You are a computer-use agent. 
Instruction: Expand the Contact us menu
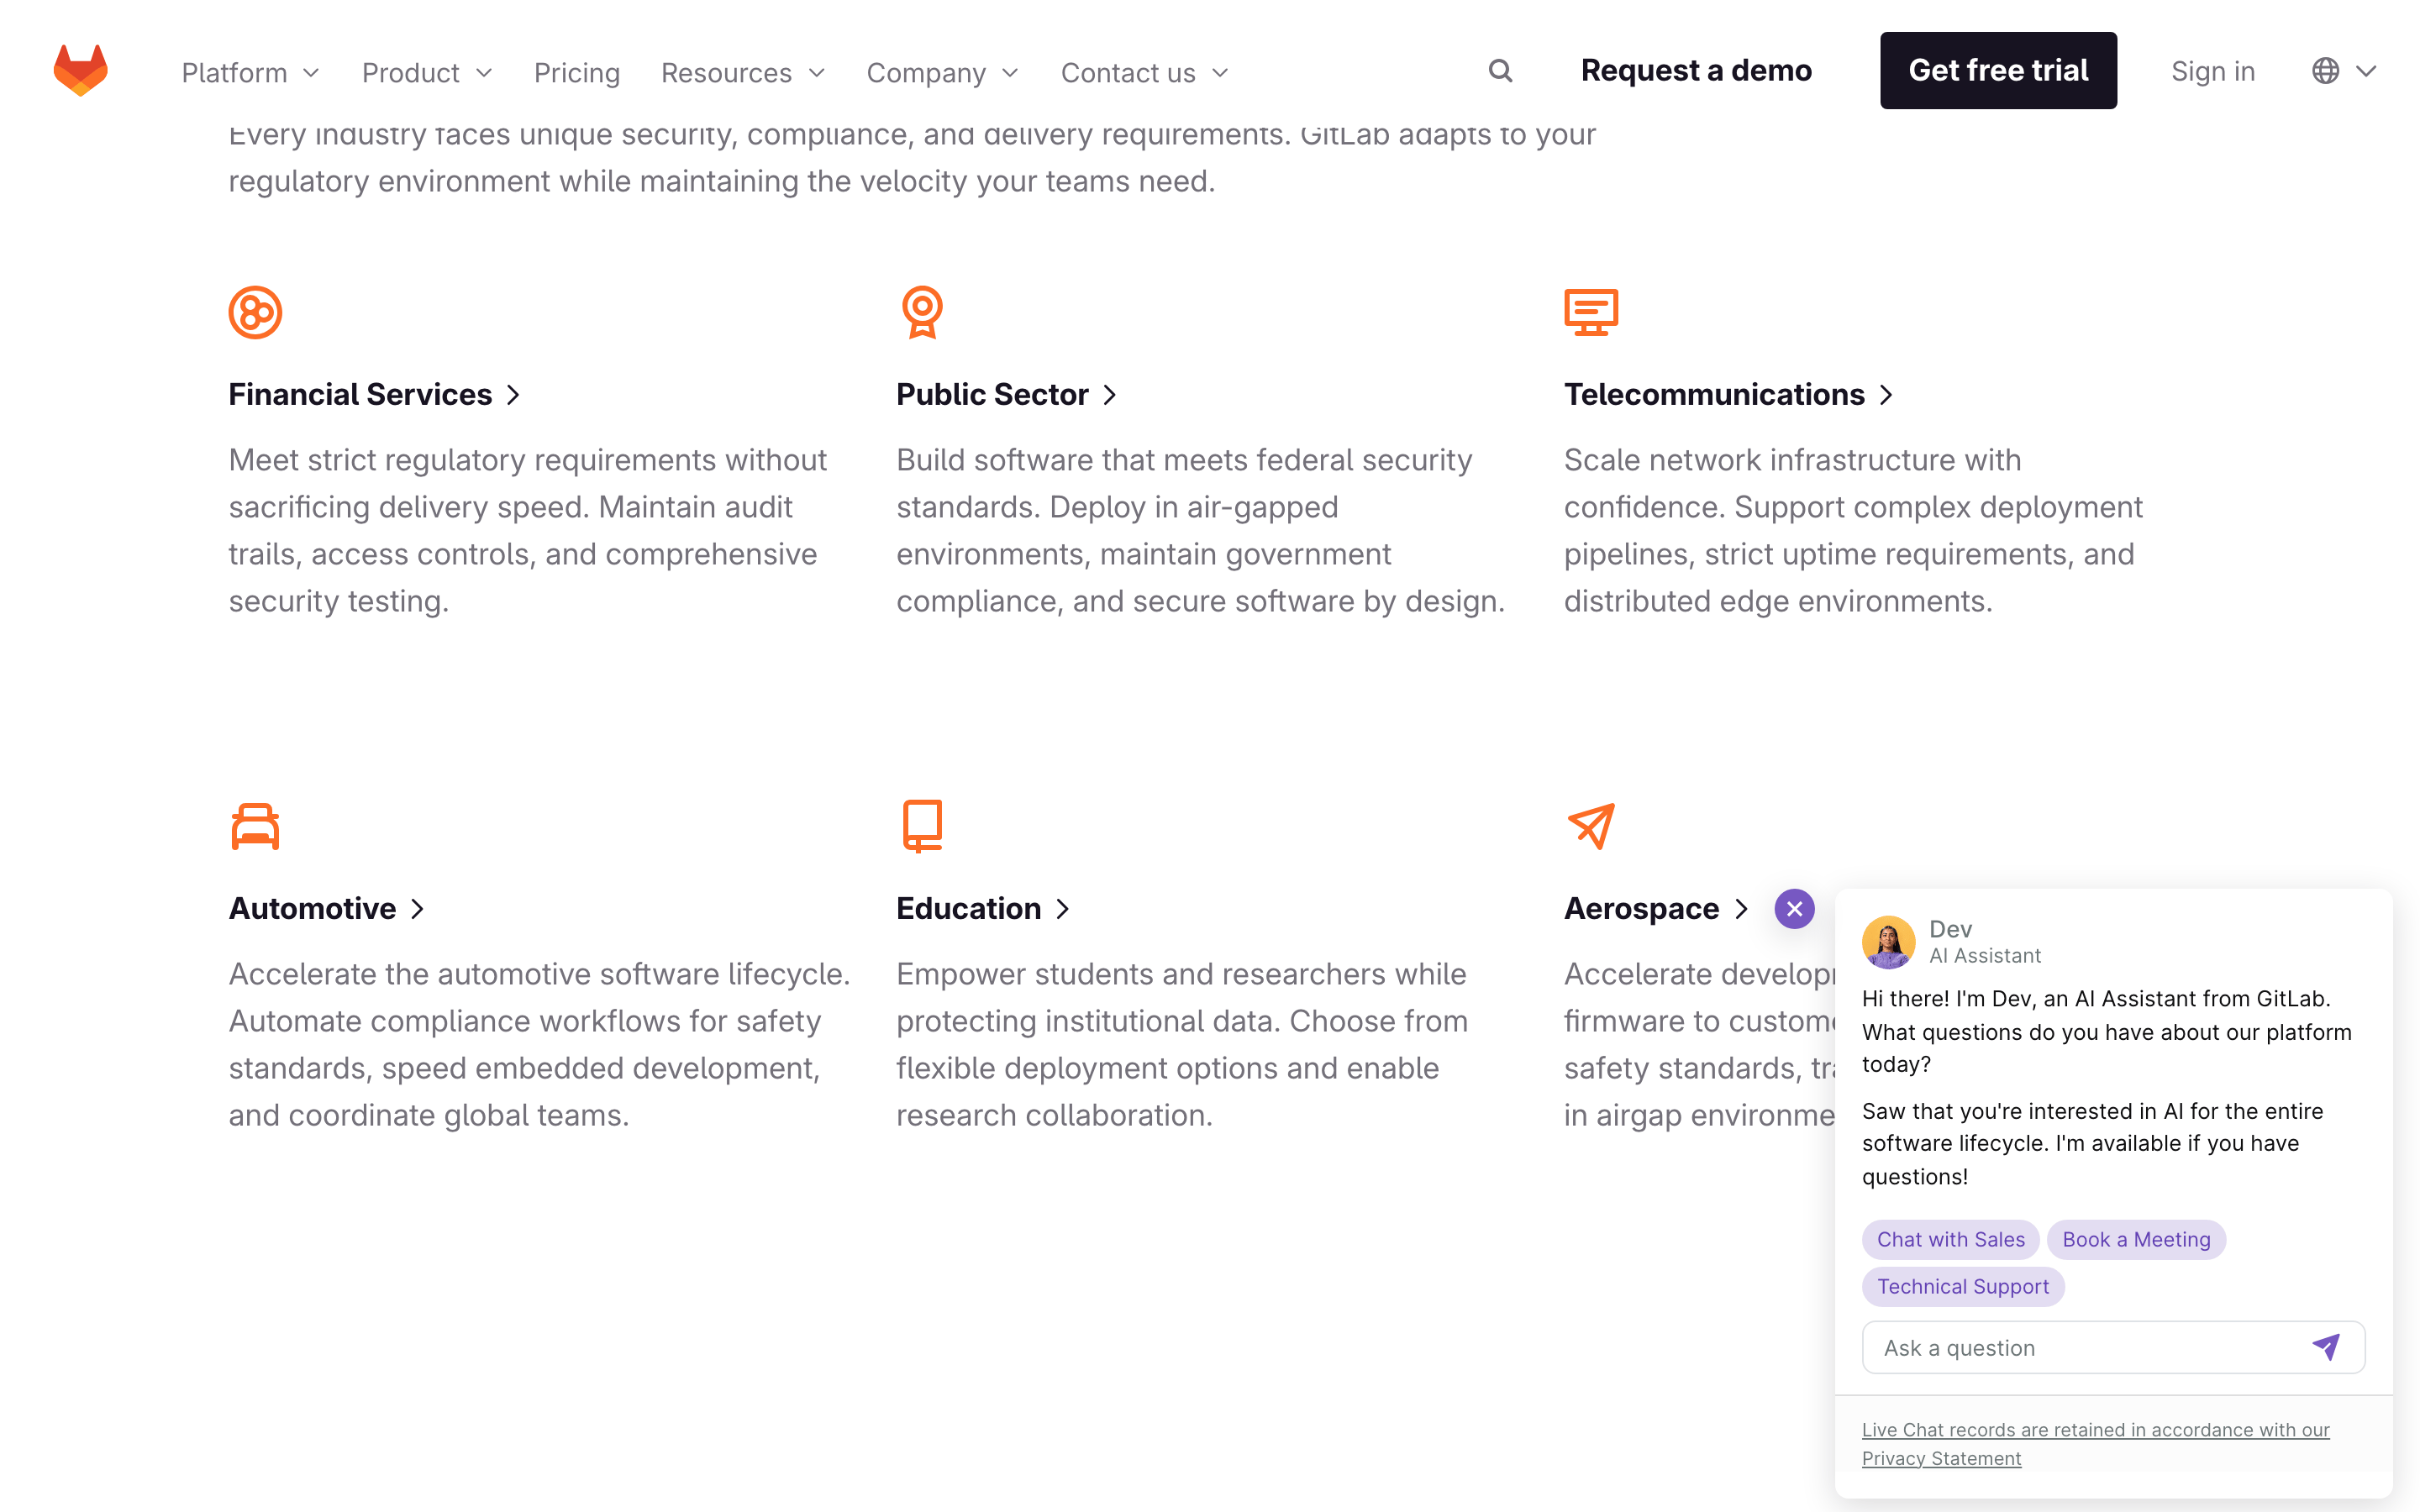(x=1145, y=72)
